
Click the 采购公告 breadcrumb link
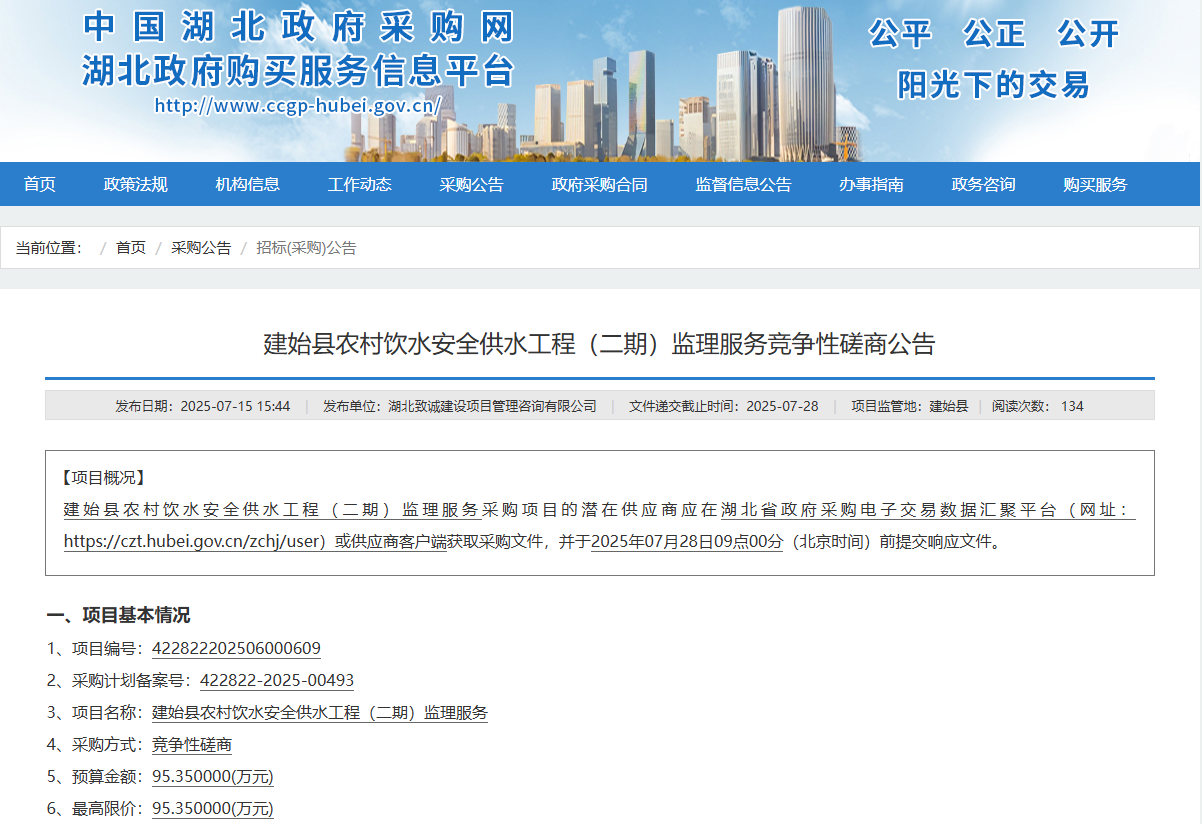(201, 248)
